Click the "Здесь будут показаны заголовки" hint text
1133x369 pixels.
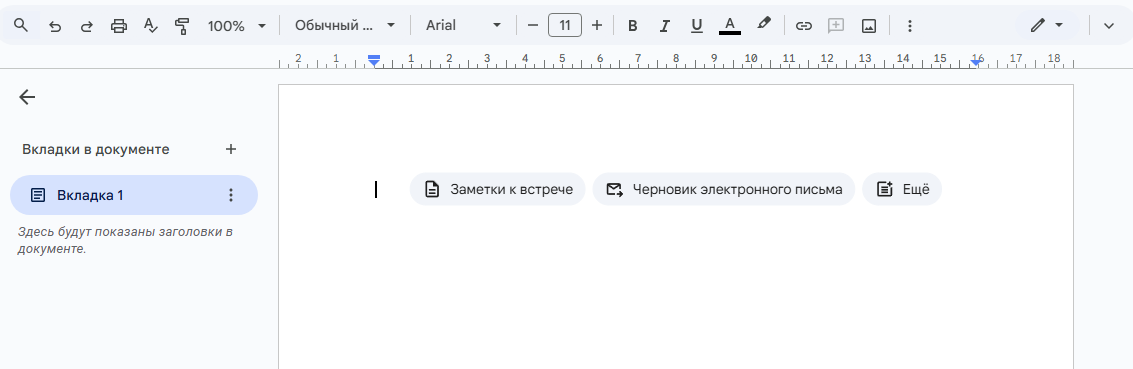pos(125,240)
